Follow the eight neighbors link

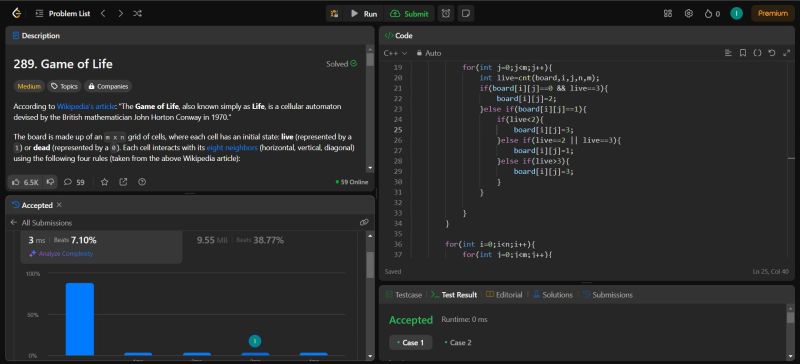(x=232, y=148)
